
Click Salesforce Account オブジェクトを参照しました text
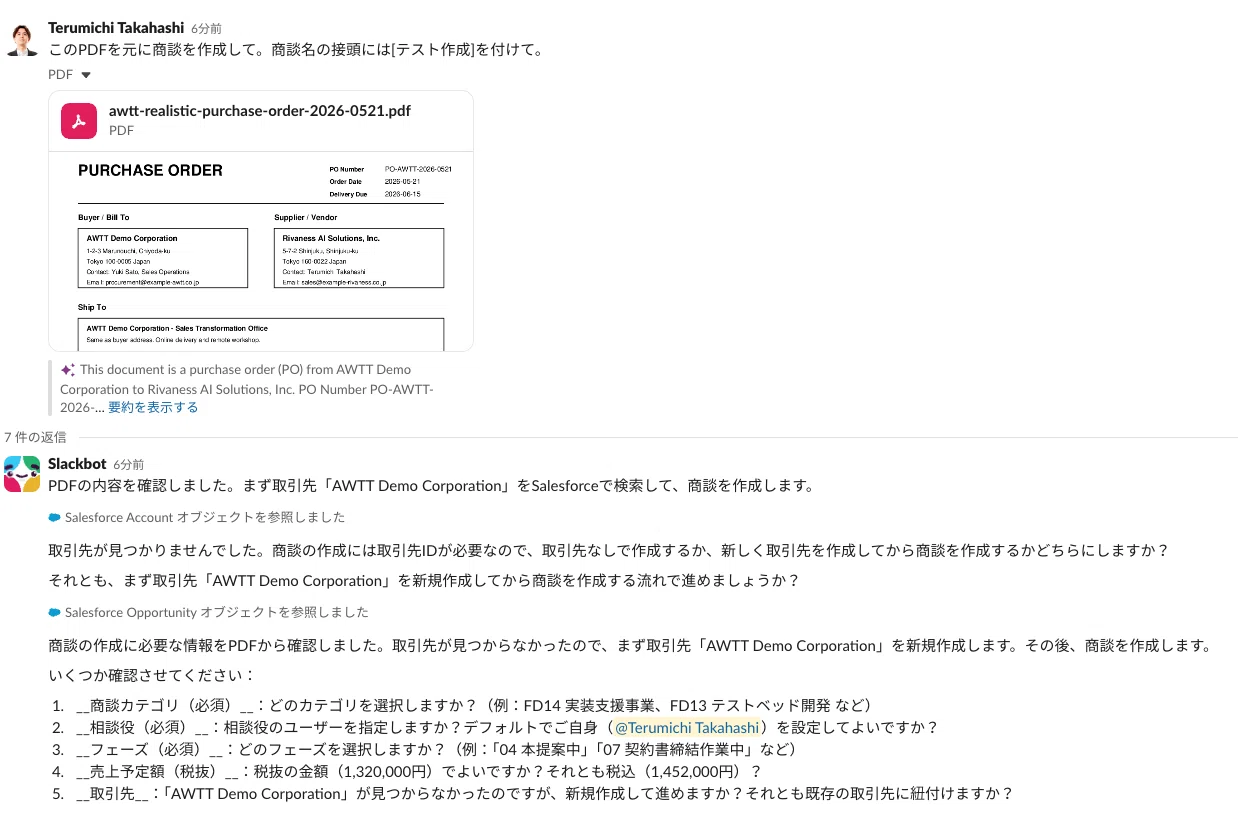[205, 518]
